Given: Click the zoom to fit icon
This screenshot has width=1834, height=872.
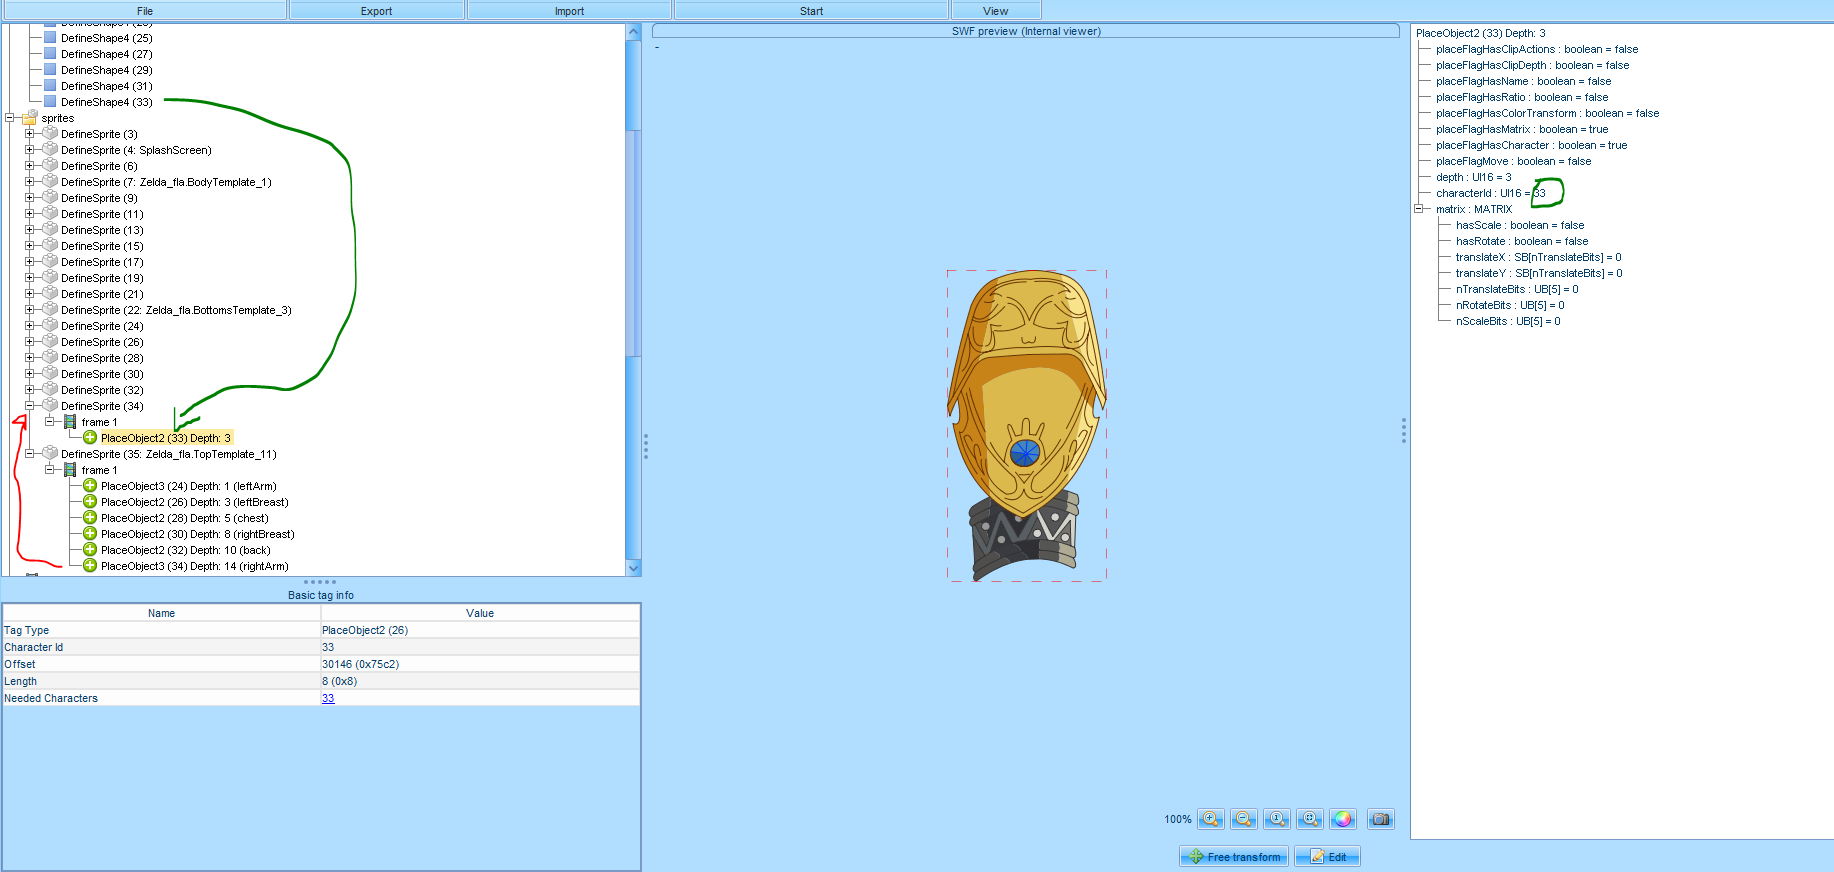Looking at the screenshot, I should coord(1309,819).
